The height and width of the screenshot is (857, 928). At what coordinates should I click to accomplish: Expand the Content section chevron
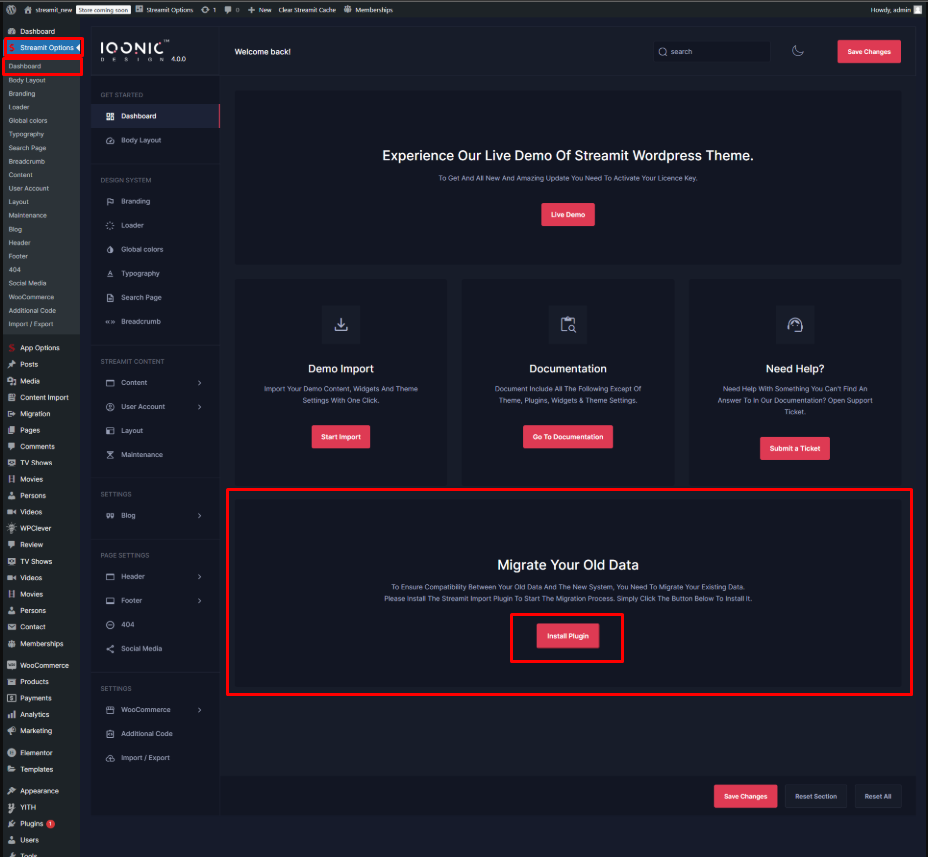[x=199, y=383]
